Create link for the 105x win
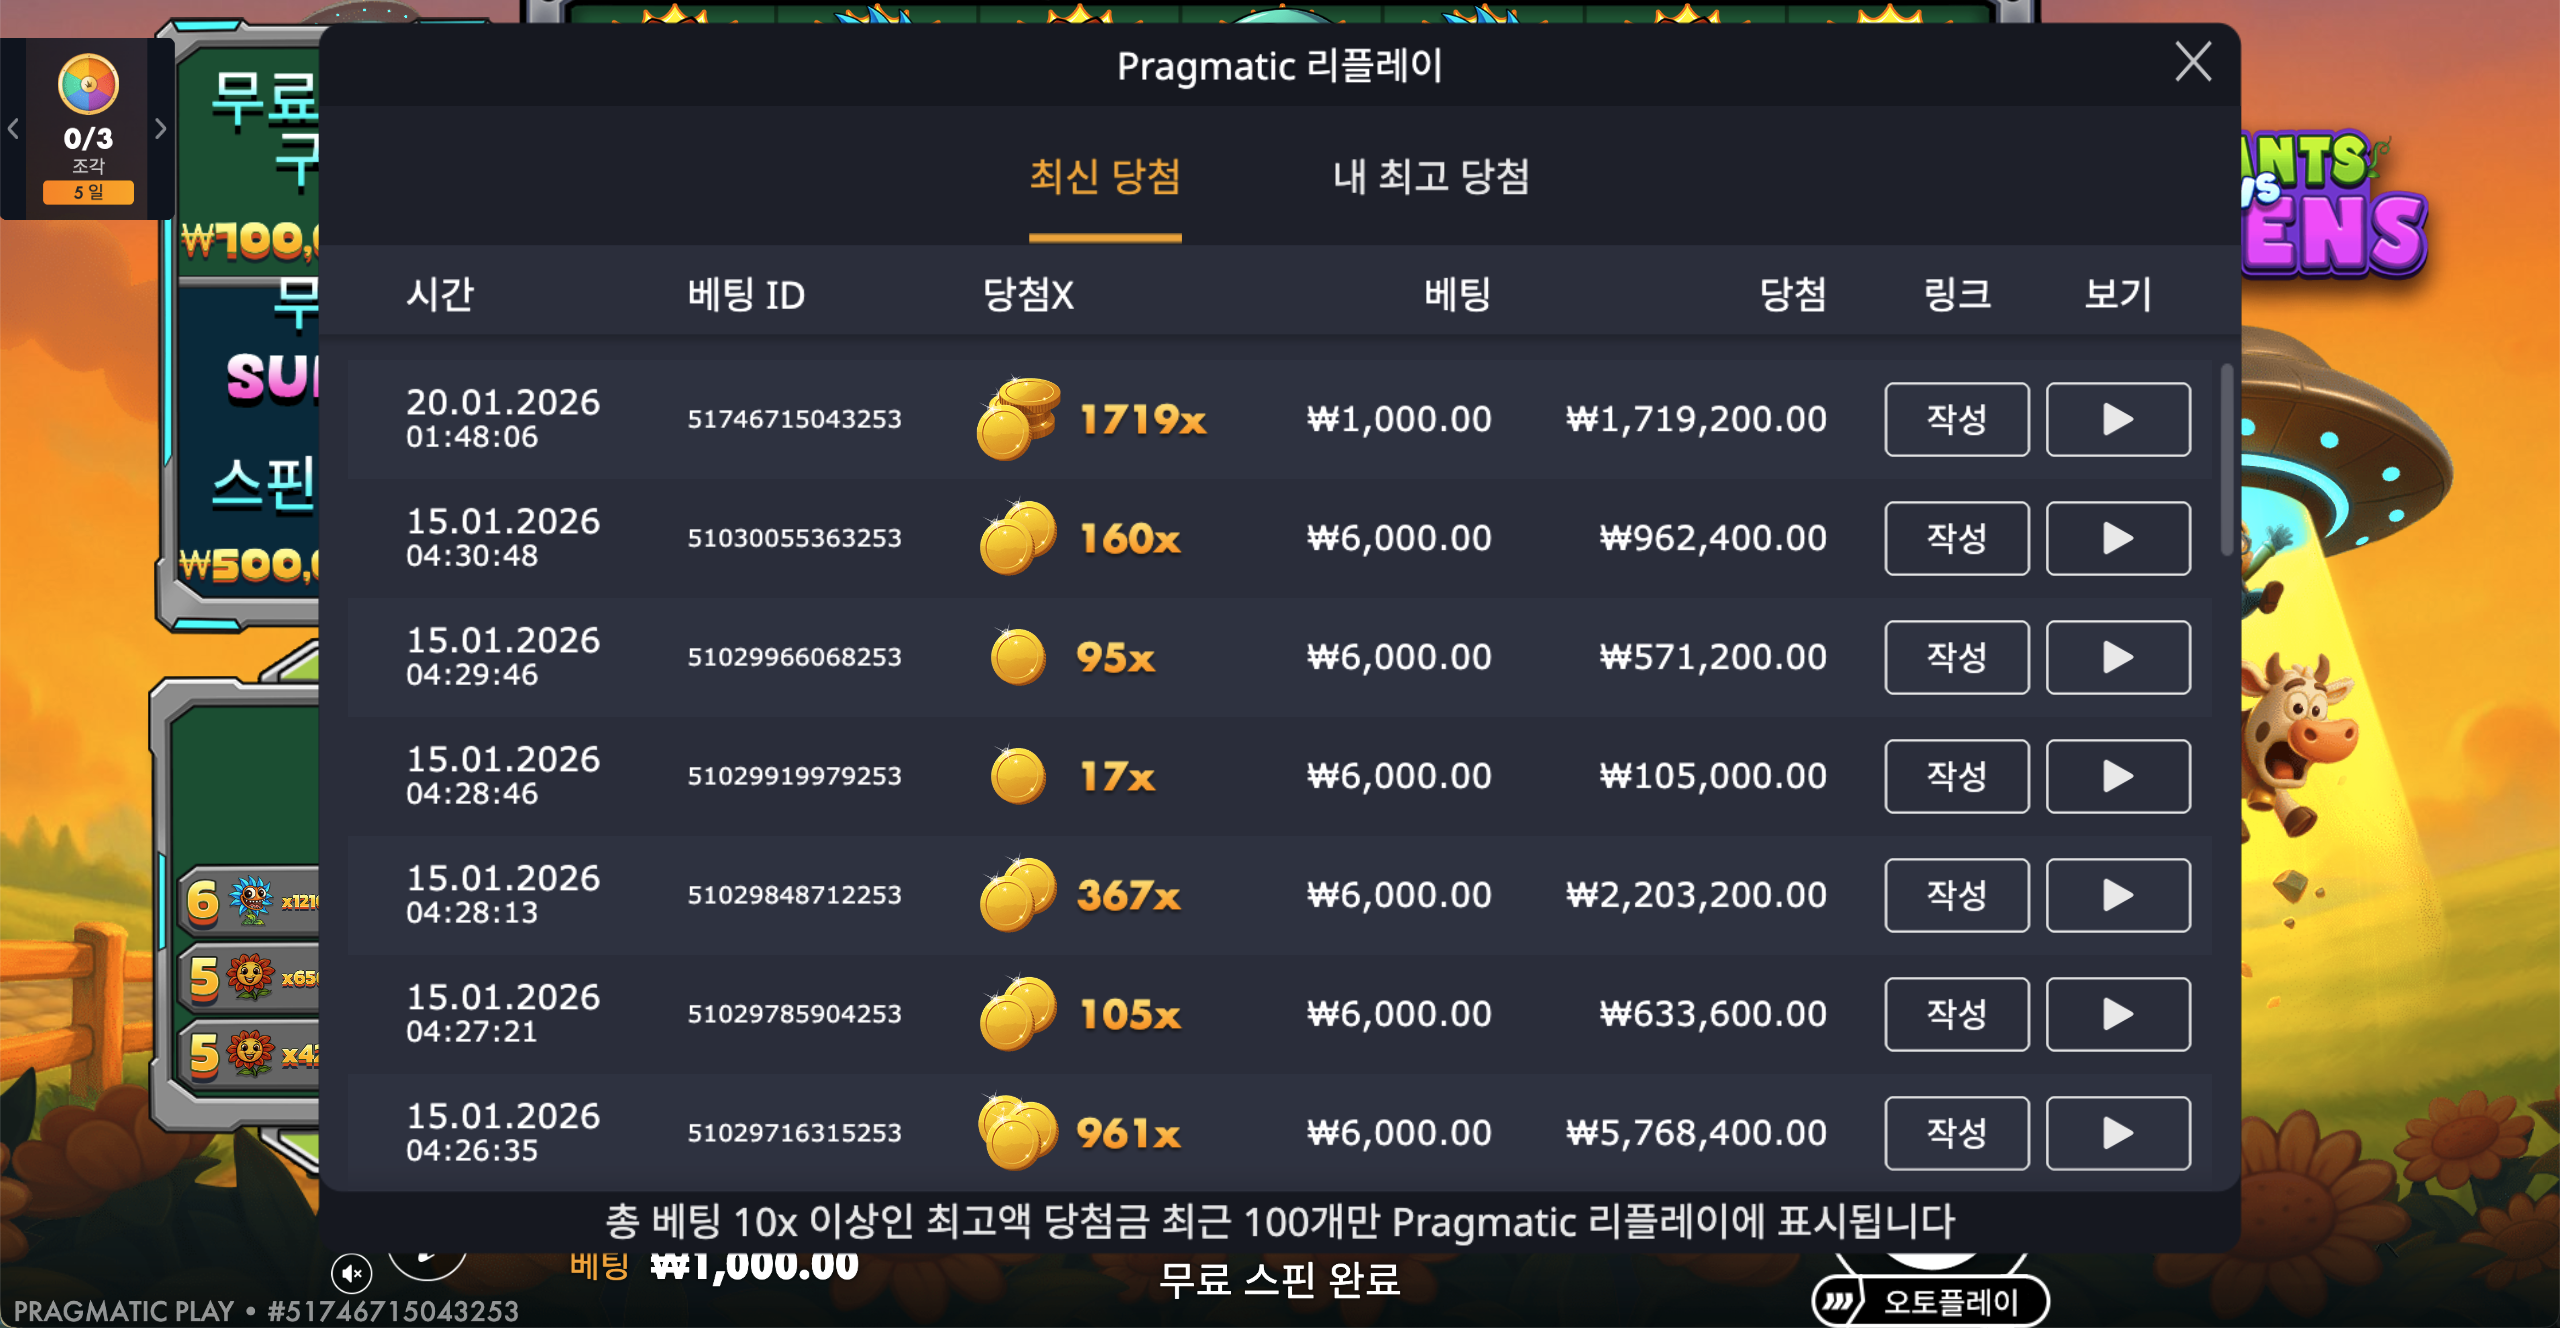Viewport: 2560px width, 1328px height. click(x=1957, y=1014)
